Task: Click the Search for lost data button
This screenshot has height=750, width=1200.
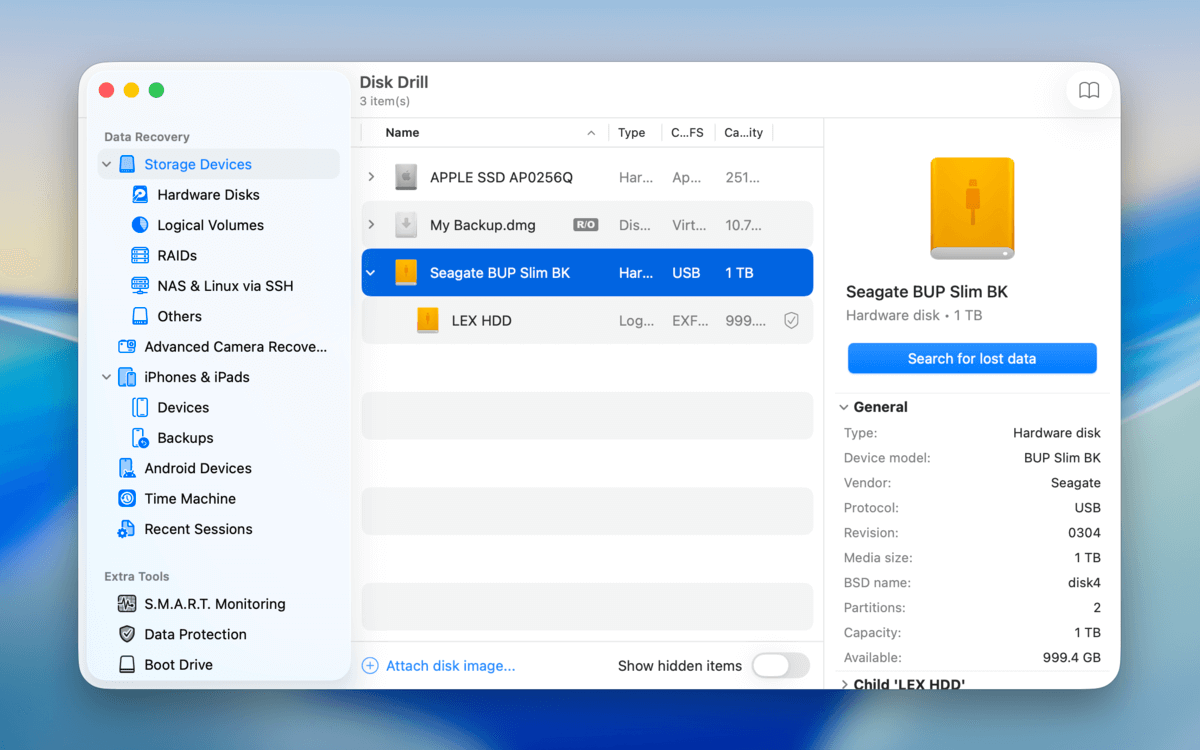Action: click(x=971, y=359)
